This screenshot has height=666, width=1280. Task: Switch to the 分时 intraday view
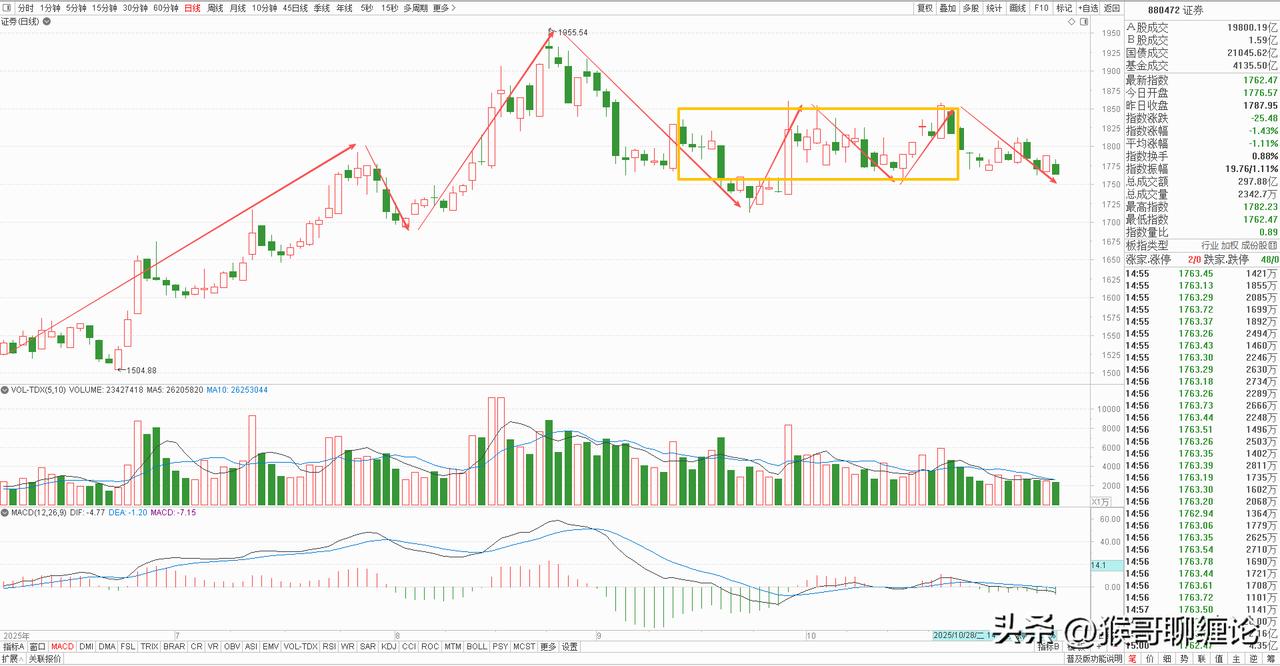pyautogui.click(x=25, y=8)
